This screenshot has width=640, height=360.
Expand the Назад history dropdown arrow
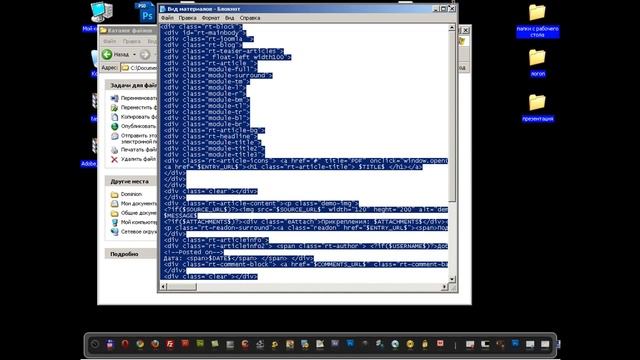click(x=134, y=54)
